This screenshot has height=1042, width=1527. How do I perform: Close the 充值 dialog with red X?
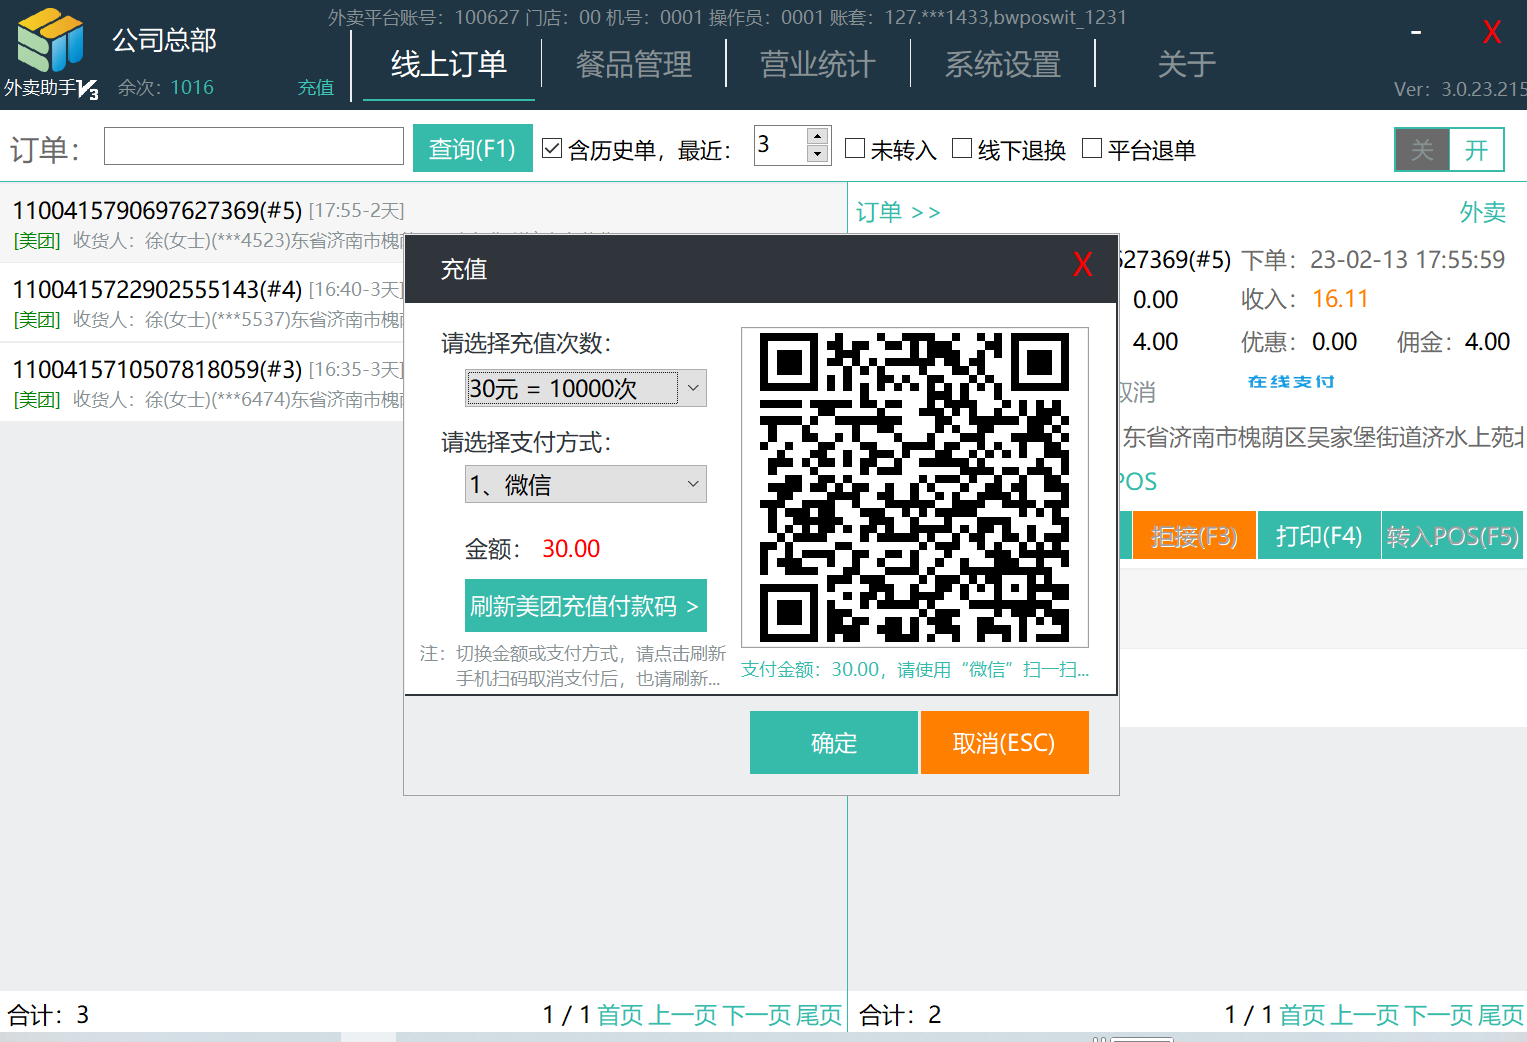click(x=1082, y=265)
